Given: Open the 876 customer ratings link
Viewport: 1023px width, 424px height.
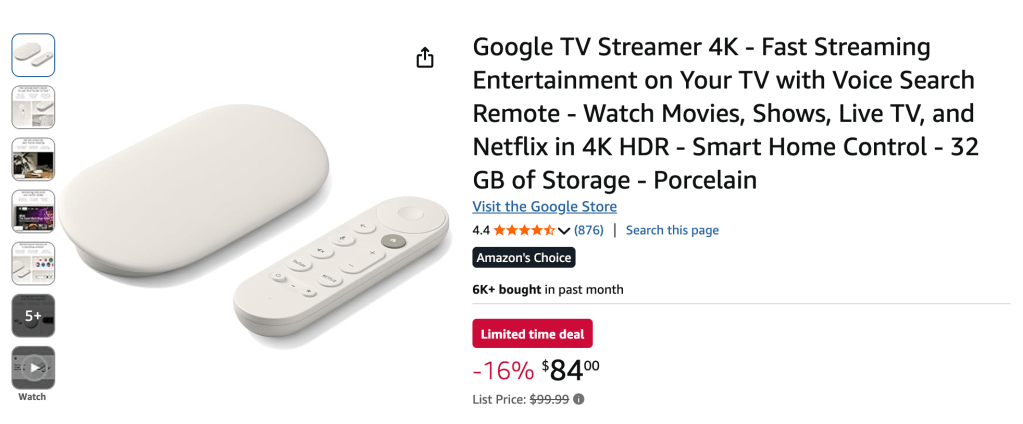Looking at the screenshot, I should click(588, 230).
